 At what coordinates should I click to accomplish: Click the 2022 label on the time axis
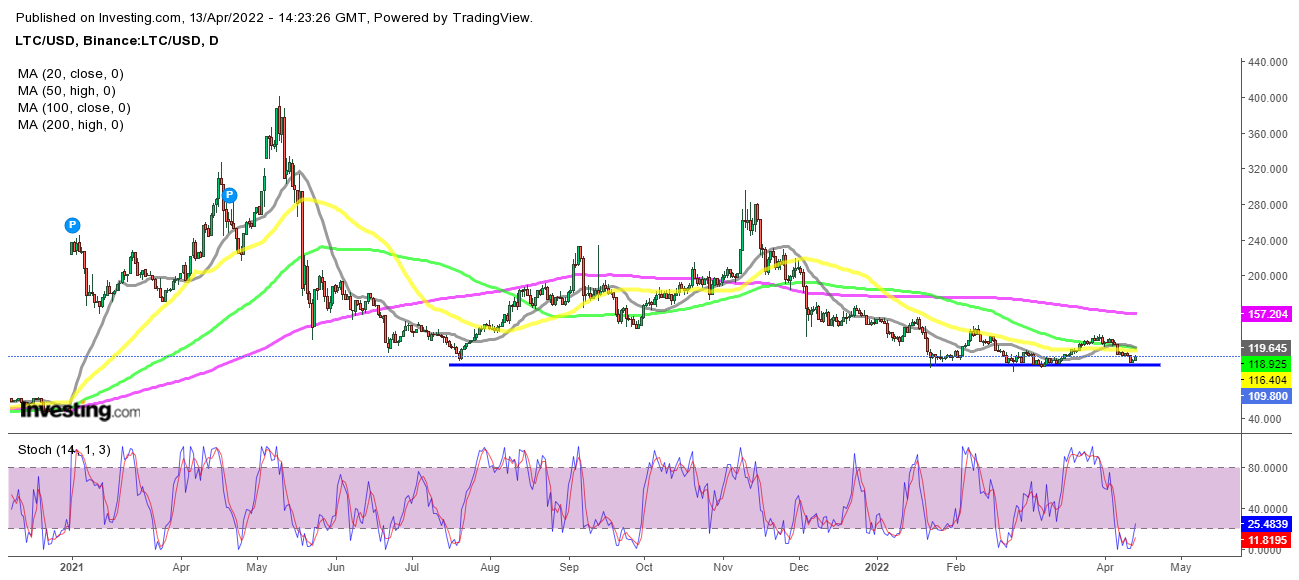click(876, 567)
